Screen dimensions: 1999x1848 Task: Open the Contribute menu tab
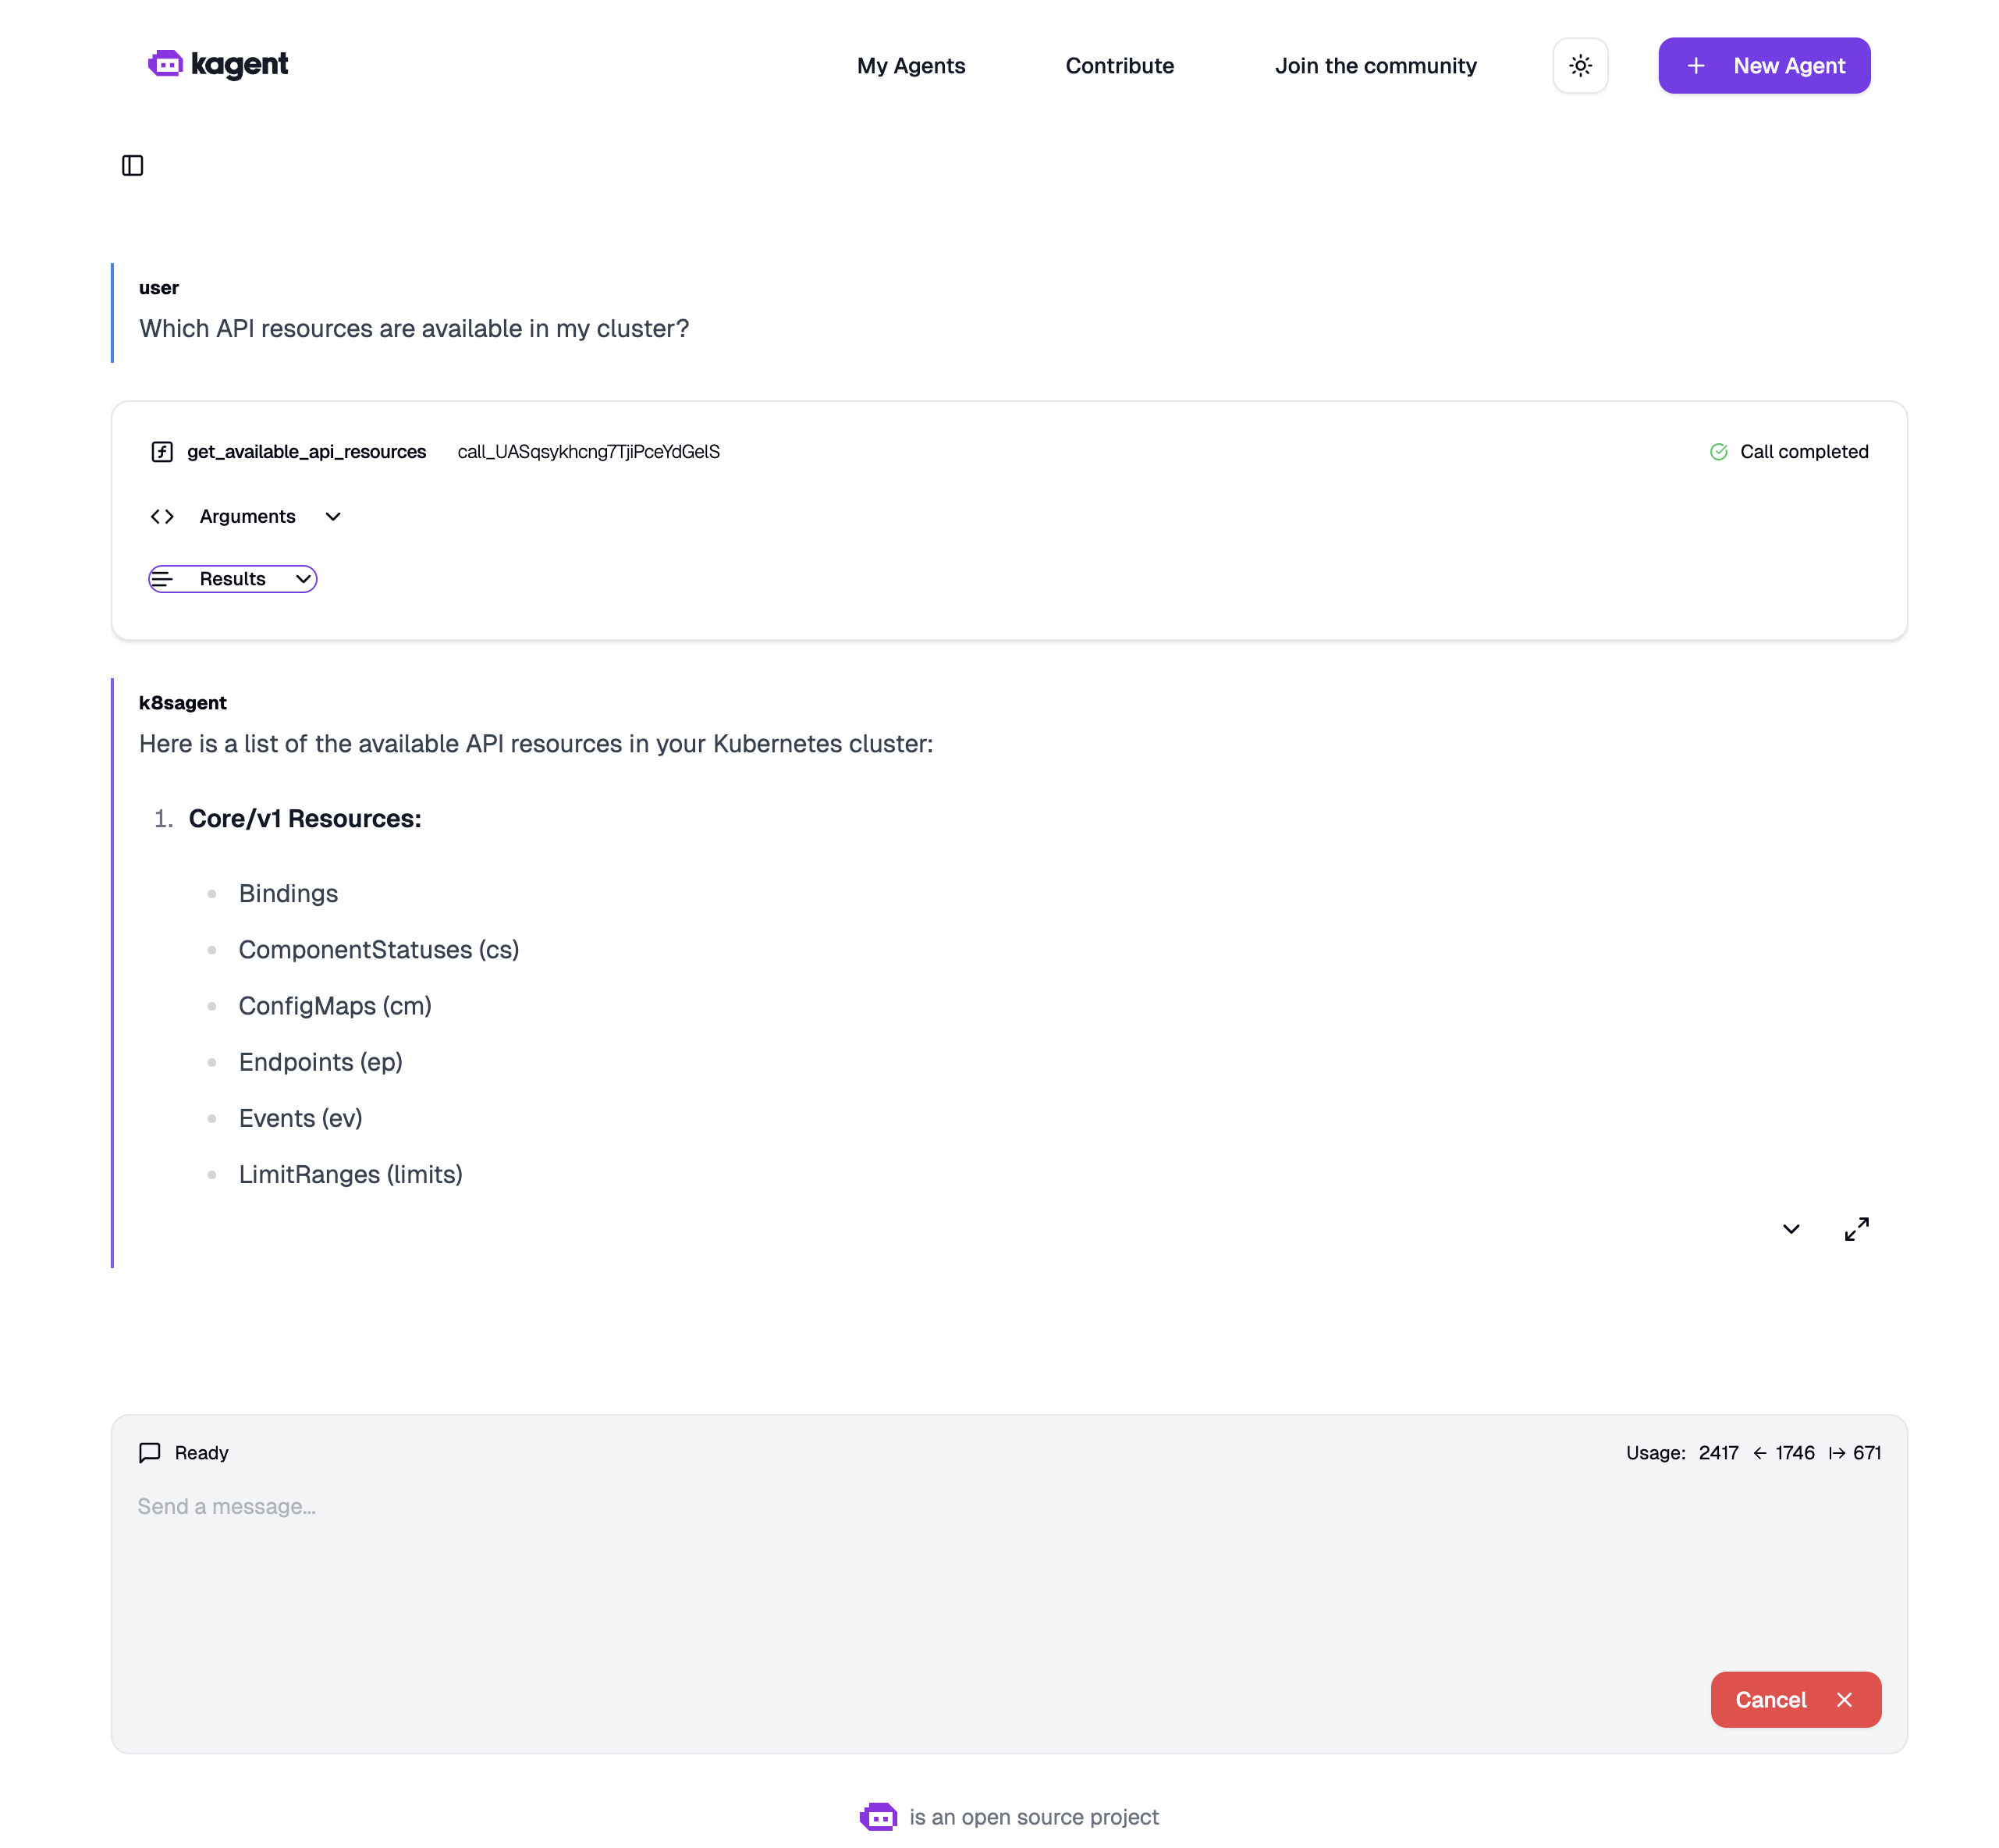tap(1120, 65)
